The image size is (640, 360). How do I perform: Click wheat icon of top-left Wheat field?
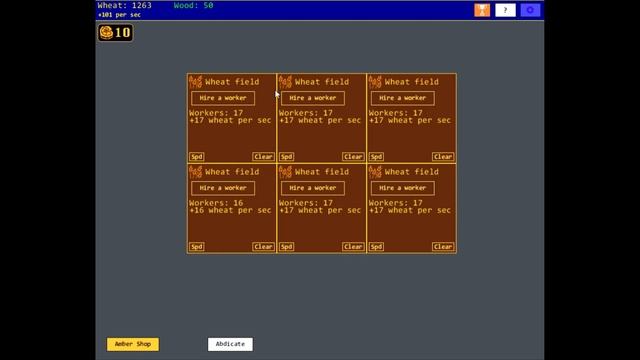pos(196,82)
